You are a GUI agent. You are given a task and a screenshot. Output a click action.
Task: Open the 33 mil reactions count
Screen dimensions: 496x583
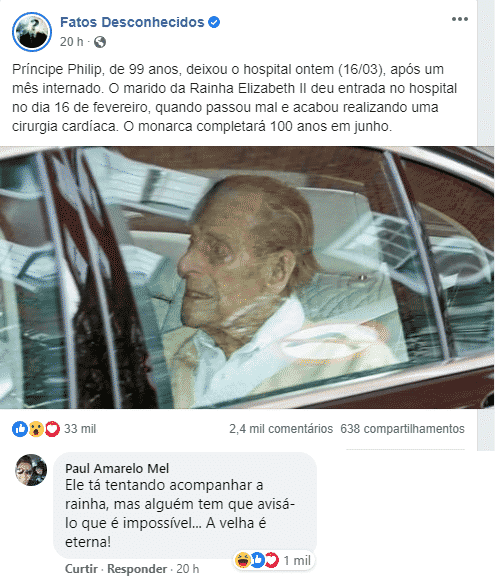(80, 429)
